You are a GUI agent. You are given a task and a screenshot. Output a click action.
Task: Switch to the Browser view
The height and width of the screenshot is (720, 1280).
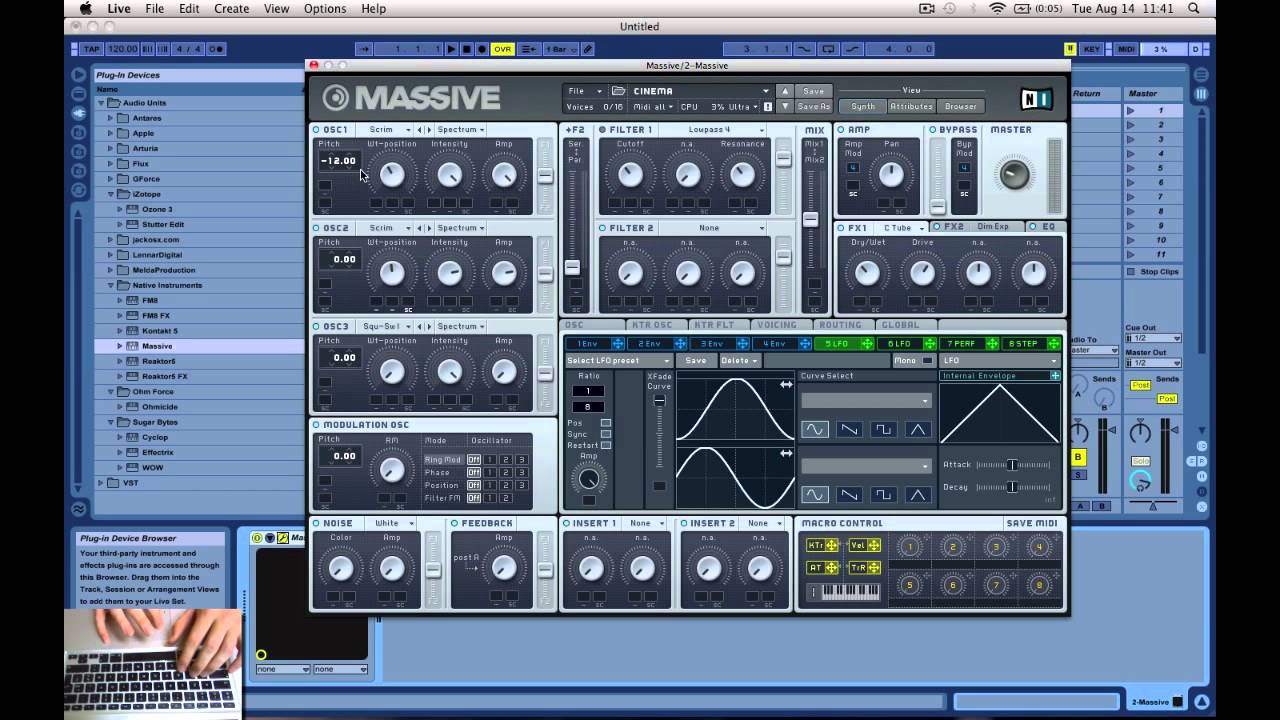pyautogui.click(x=960, y=106)
